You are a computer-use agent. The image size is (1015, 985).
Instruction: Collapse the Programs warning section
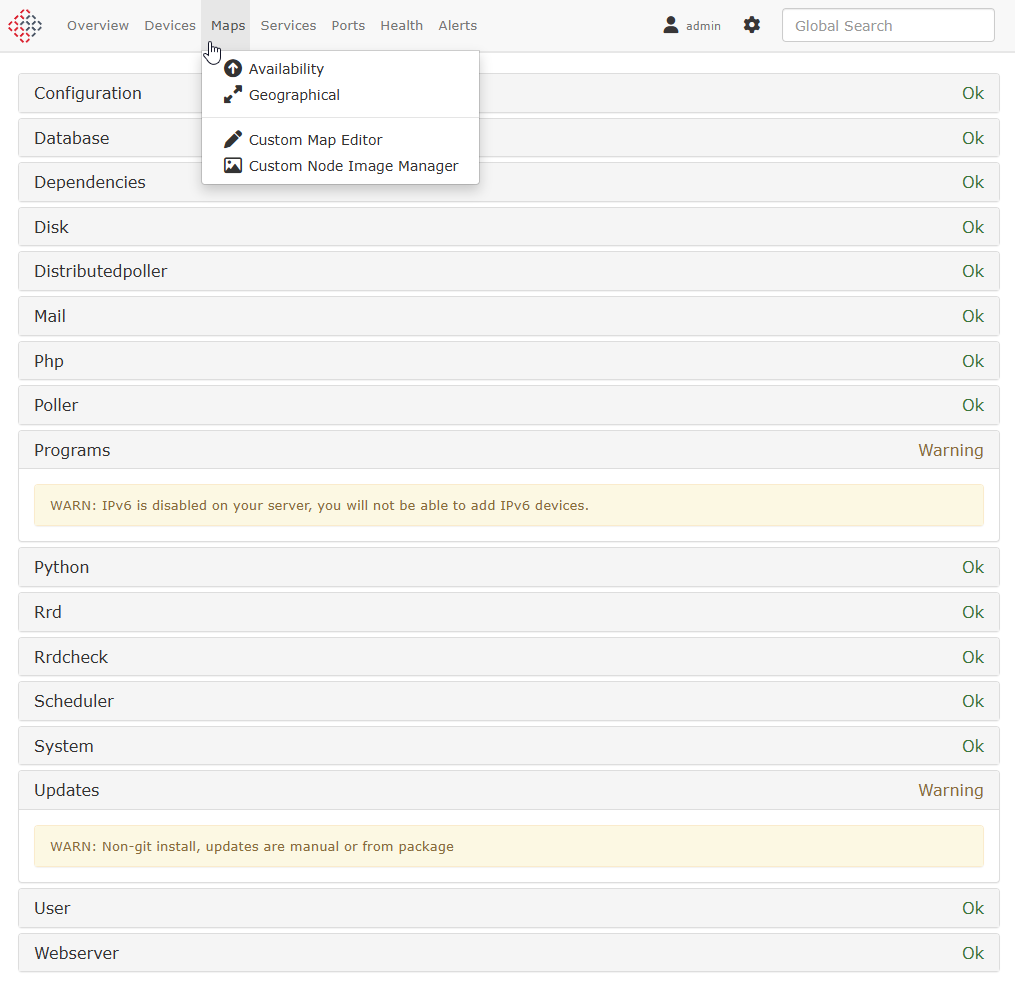(509, 450)
